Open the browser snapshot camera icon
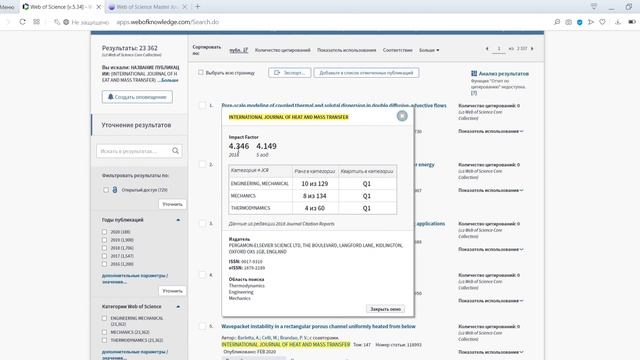Viewport: 640px width, 360px height. pyautogui.click(x=569, y=22)
